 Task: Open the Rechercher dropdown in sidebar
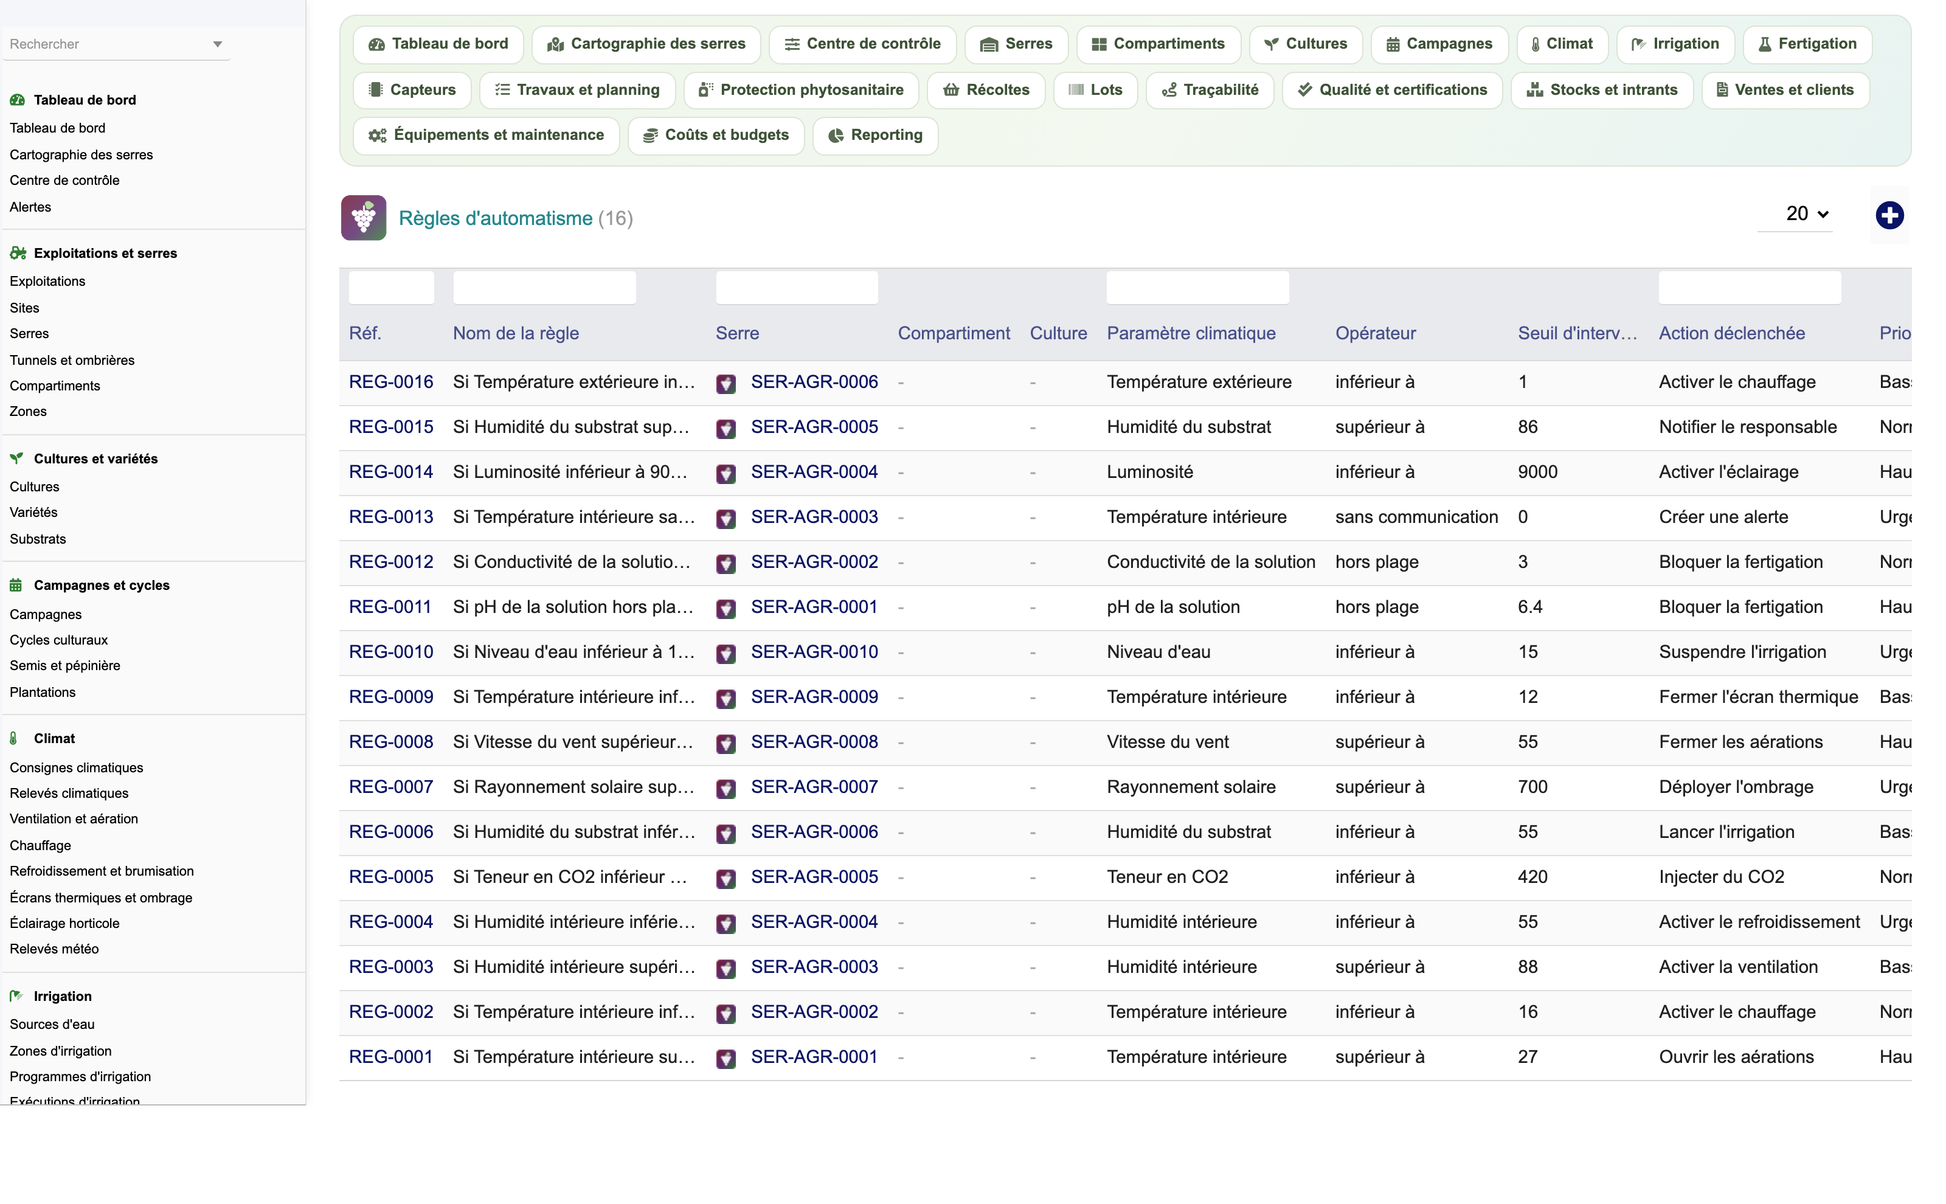coord(116,44)
